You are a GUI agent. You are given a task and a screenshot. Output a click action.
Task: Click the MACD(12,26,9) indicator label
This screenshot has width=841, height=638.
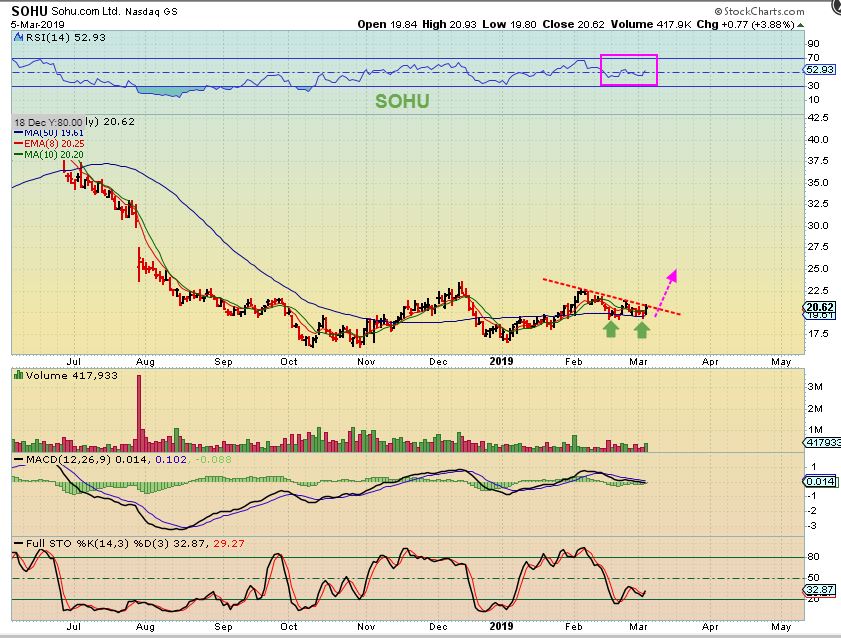pos(69,459)
